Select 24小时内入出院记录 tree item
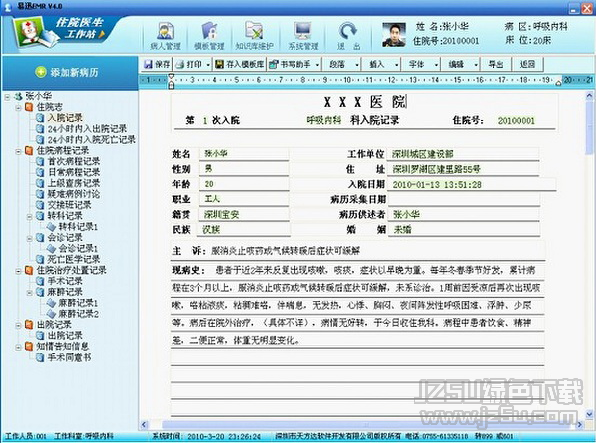Viewport: 596px width, 443px height. 87,129
